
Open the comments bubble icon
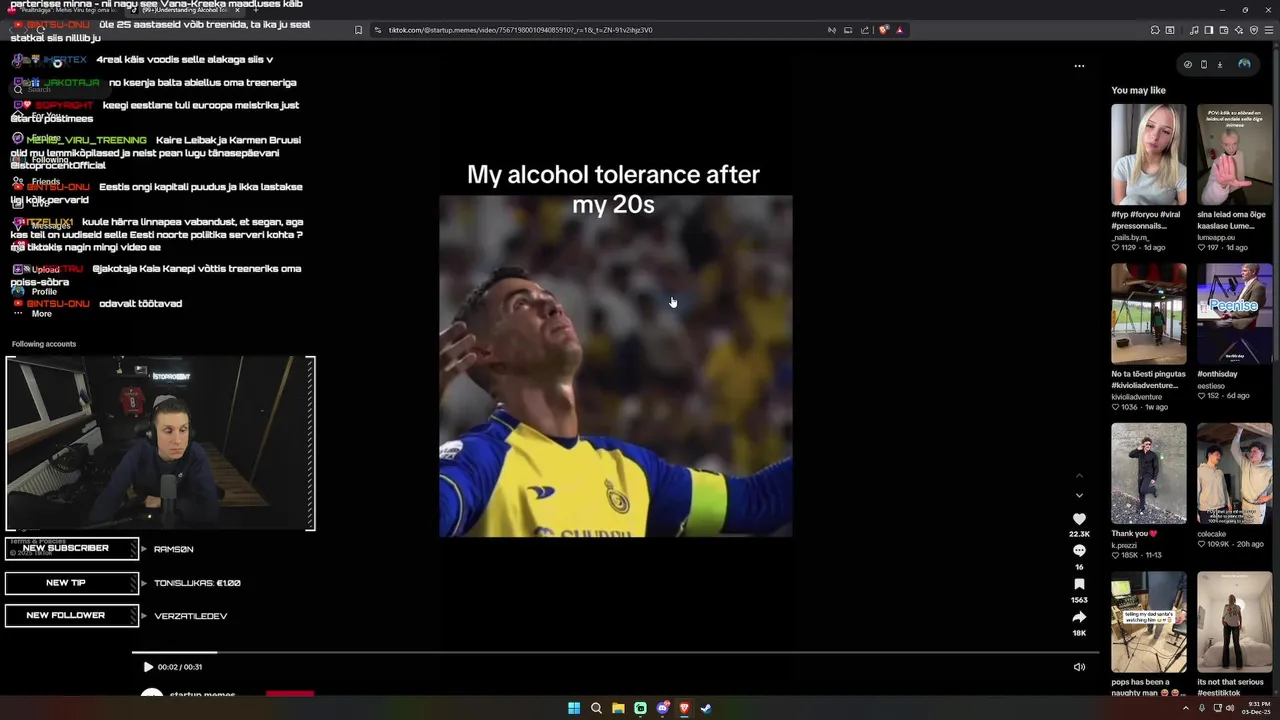[1079, 551]
